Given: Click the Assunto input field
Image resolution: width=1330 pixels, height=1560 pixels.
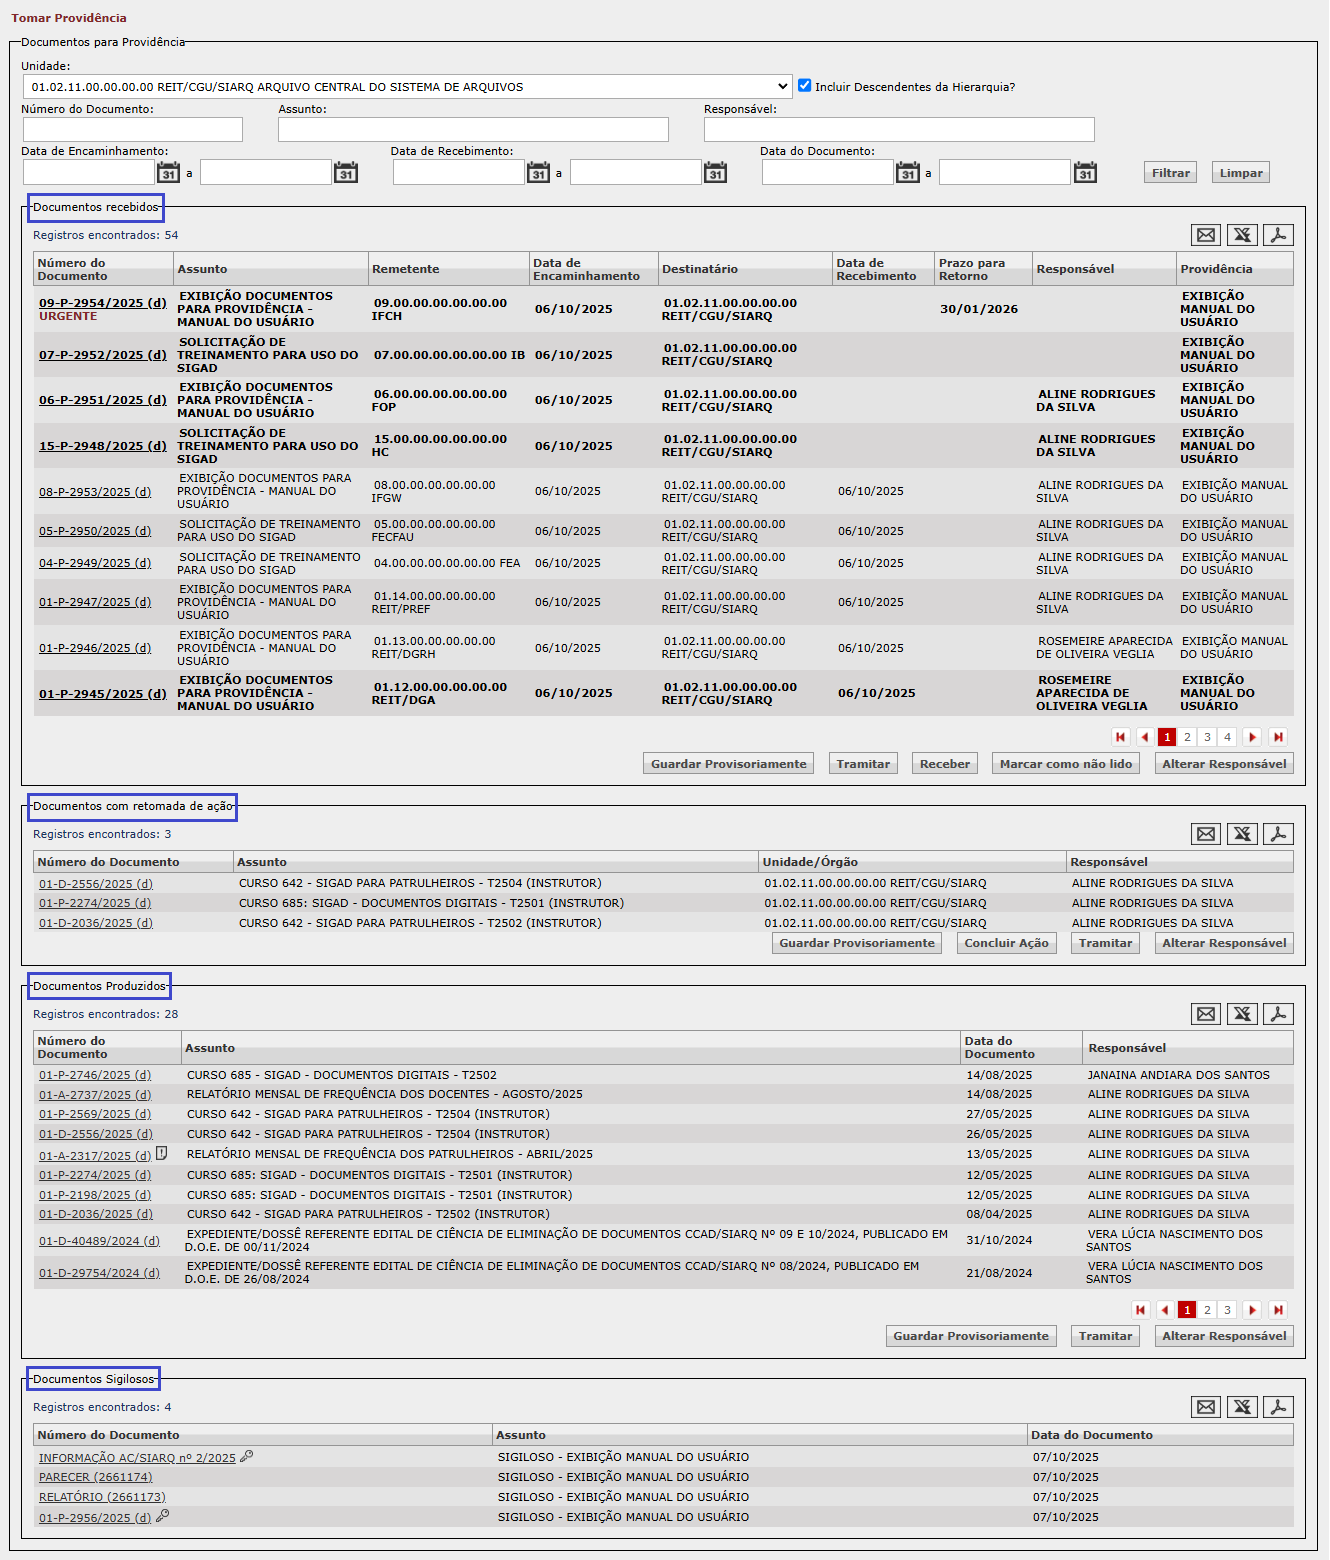Looking at the screenshot, I should click(x=473, y=130).
